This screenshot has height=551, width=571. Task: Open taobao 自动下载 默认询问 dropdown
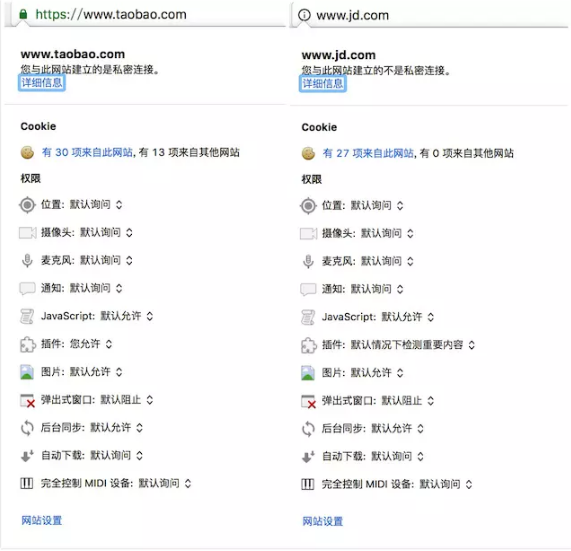[117, 456]
